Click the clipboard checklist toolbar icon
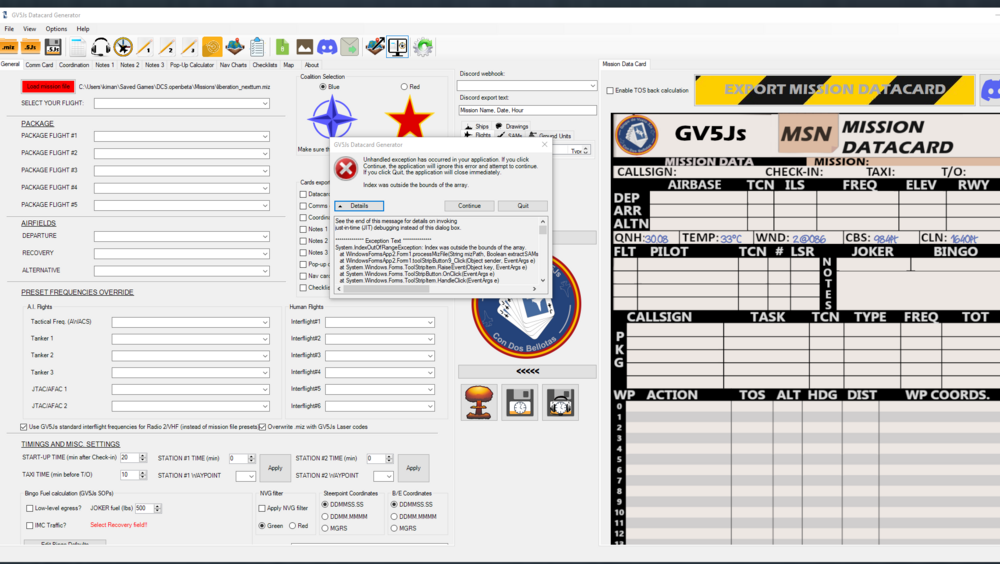The image size is (1000, 564). coord(257,47)
